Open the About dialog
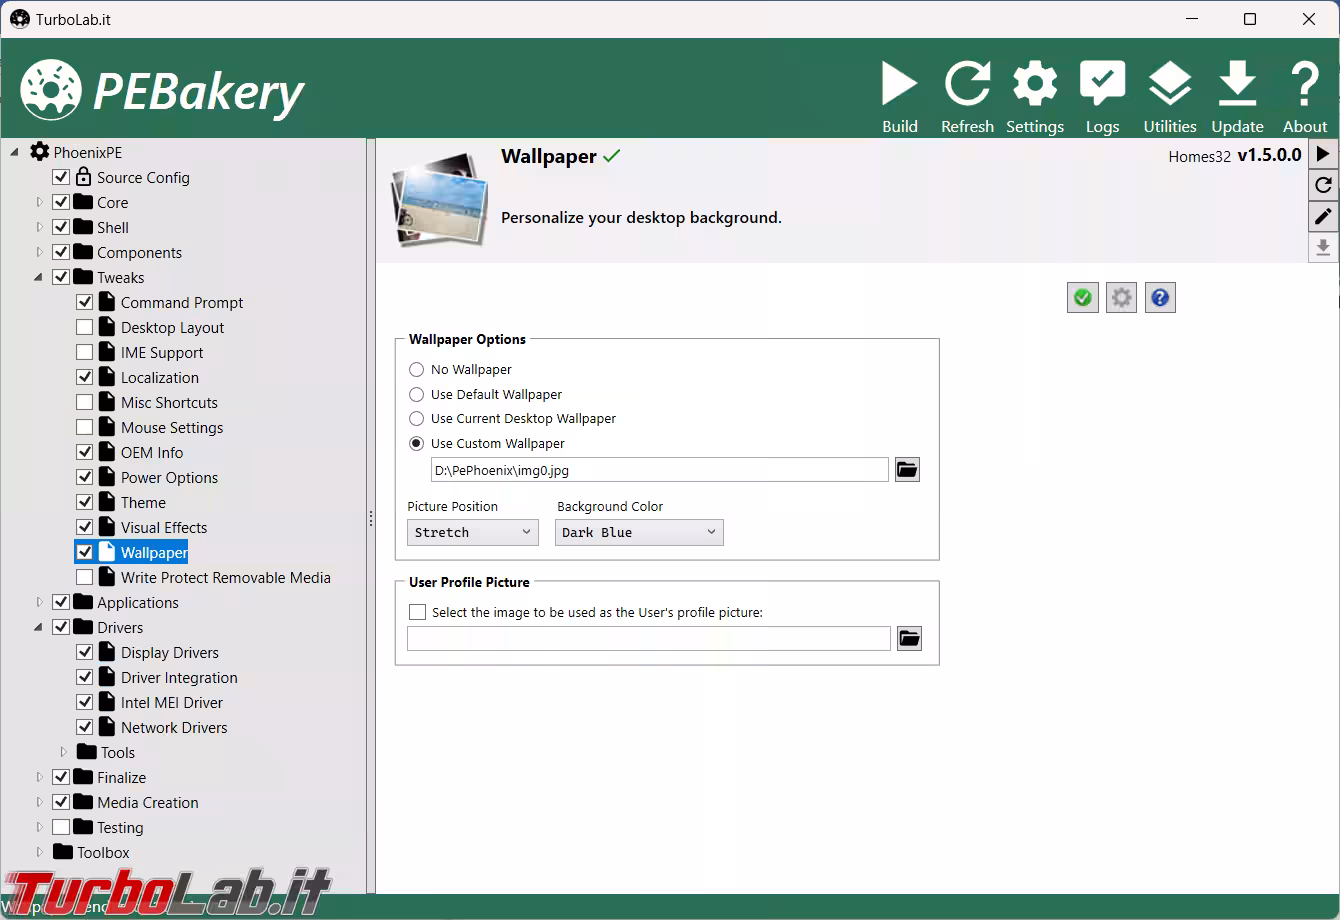This screenshot has width=1340, height=920. [x=1304, y=96]
